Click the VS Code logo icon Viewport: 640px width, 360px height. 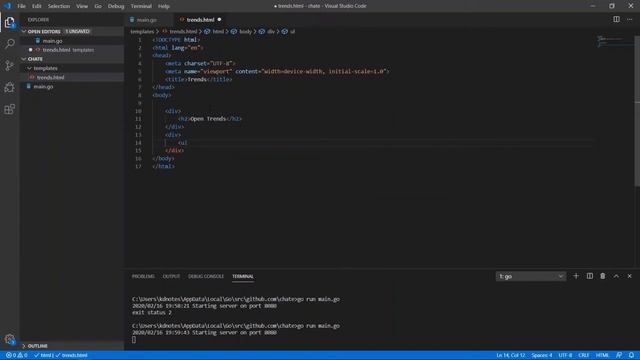point(7,6)
